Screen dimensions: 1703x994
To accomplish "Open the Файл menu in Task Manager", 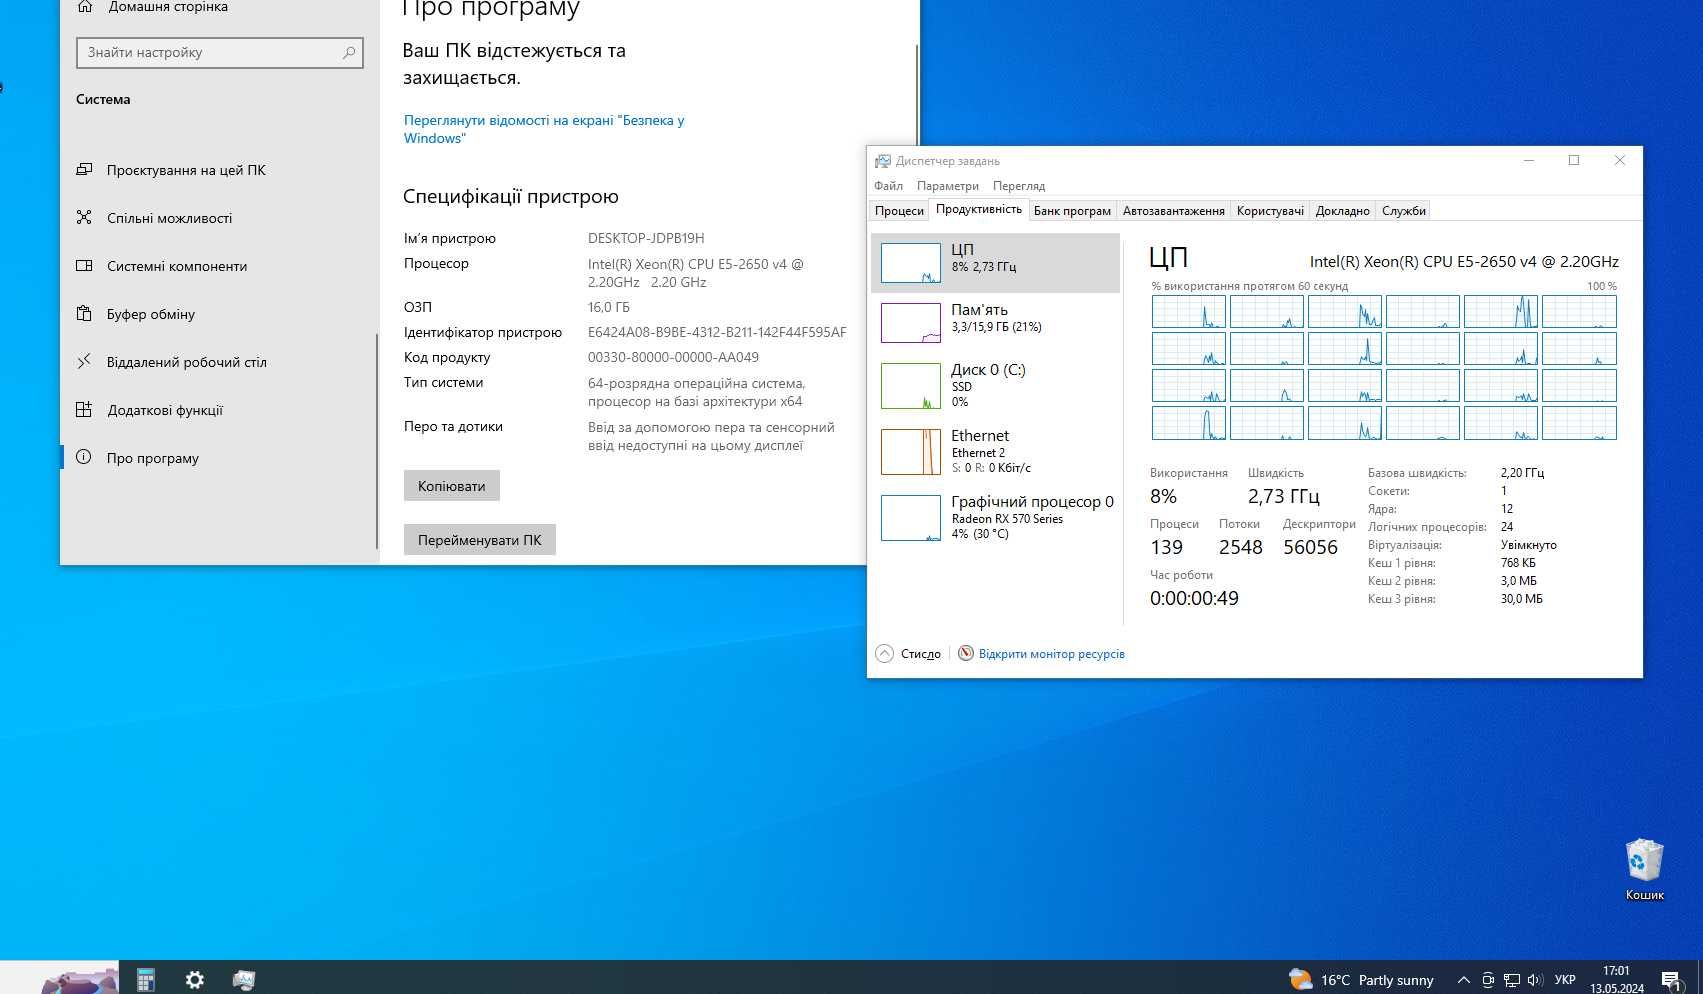I will 888,186.
